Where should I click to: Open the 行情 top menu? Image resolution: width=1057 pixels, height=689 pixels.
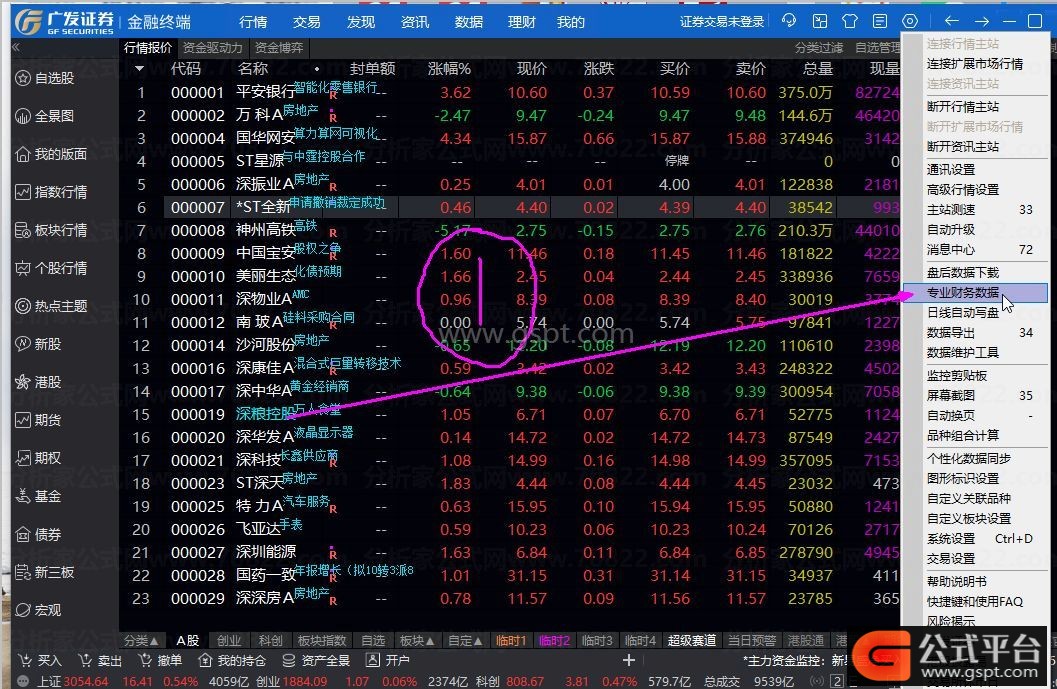(x=253, y=22)
